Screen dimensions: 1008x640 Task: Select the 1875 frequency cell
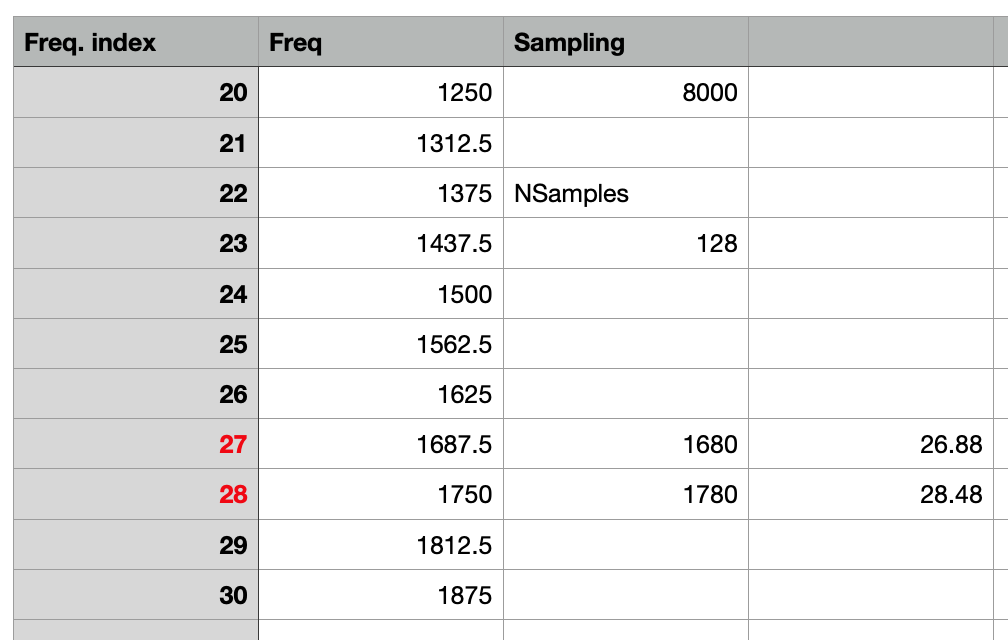coord(380,595)
